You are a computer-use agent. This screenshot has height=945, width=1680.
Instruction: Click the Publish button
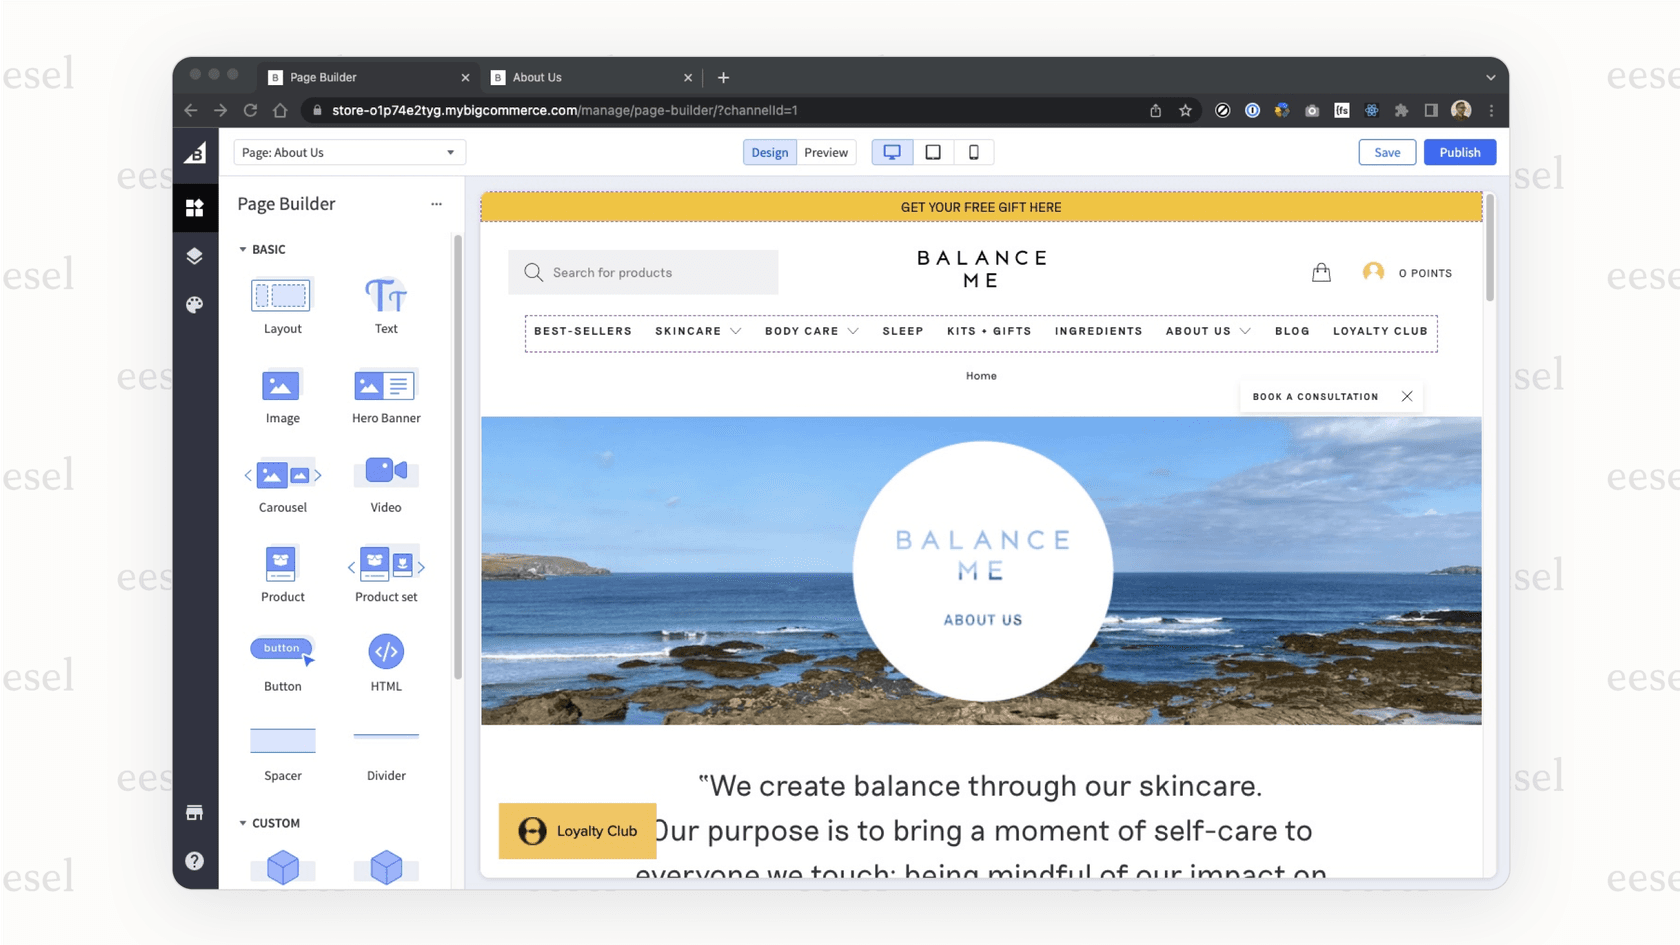pos(1459,152)
